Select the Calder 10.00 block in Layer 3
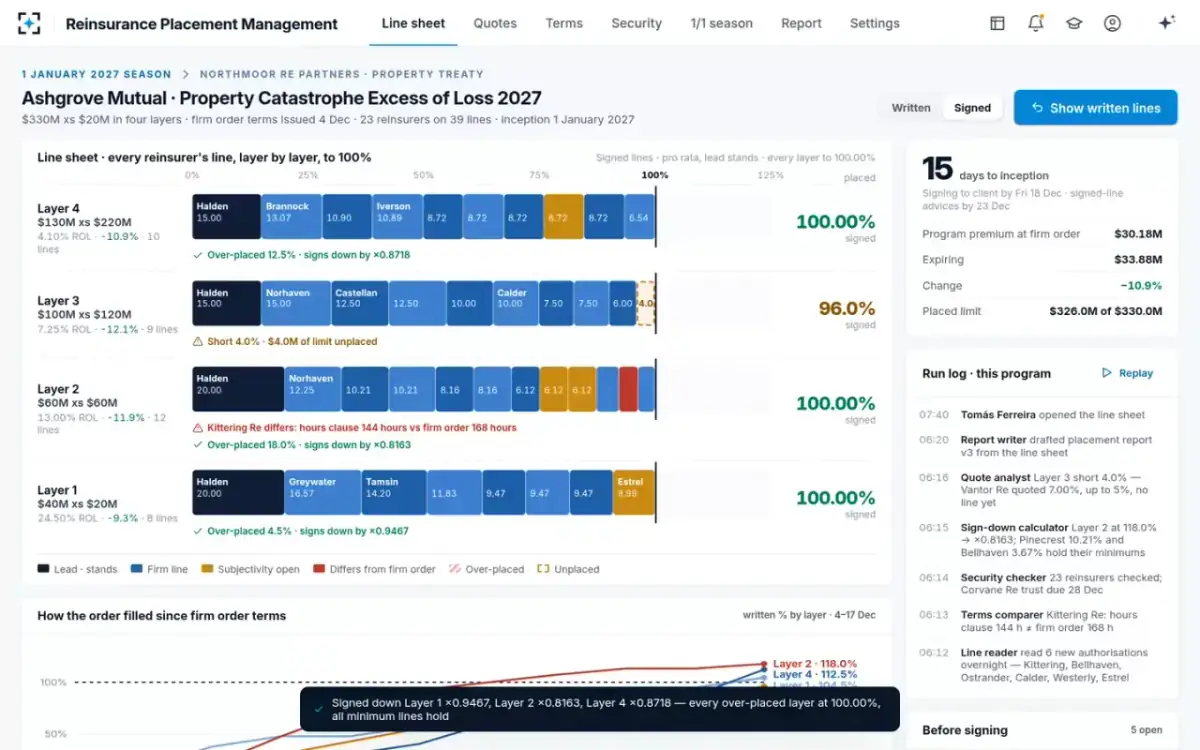 [516, 303]
